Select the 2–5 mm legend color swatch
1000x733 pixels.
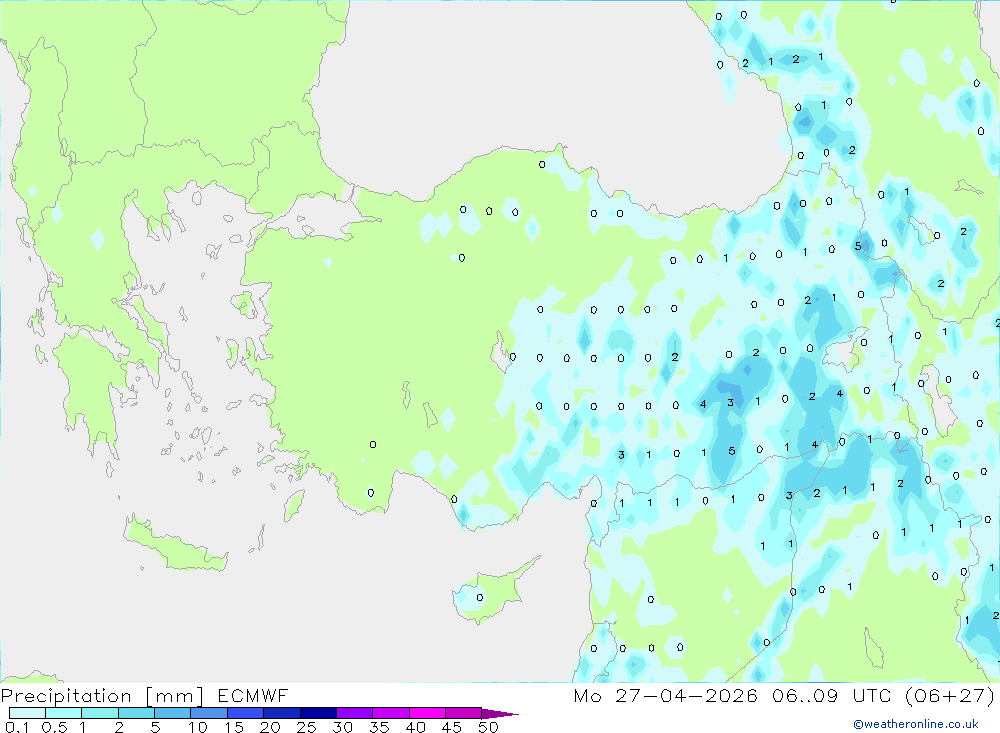point(136,713)
